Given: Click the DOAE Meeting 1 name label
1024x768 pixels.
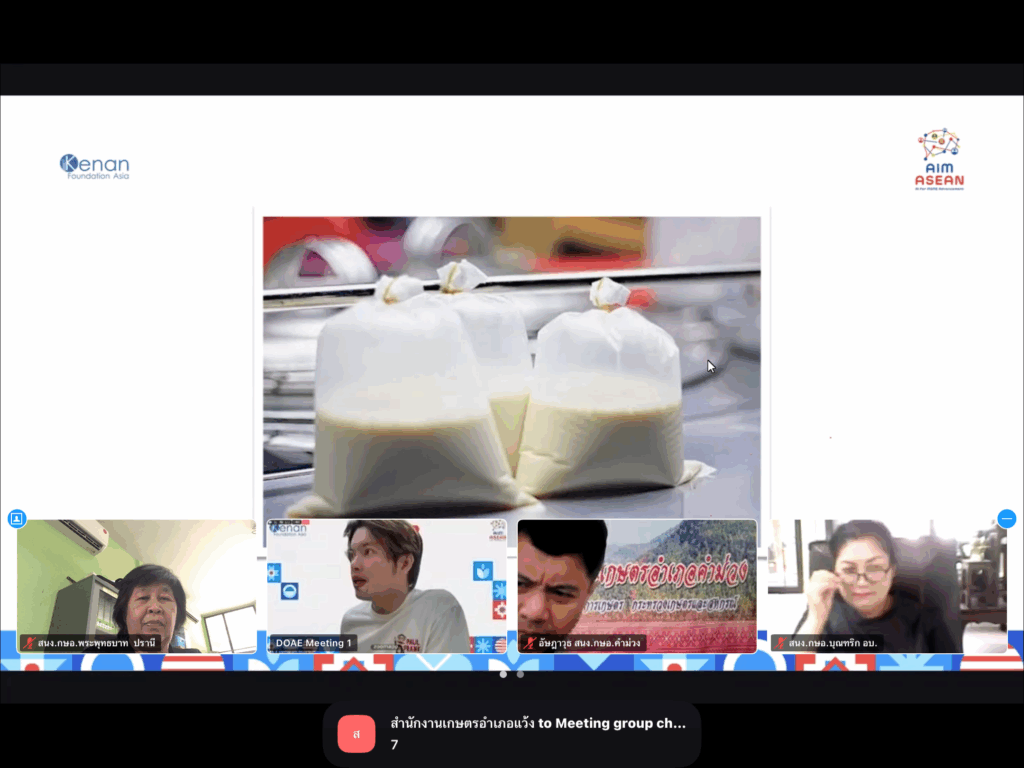Looking at the screenshot, I should point(313,643).
